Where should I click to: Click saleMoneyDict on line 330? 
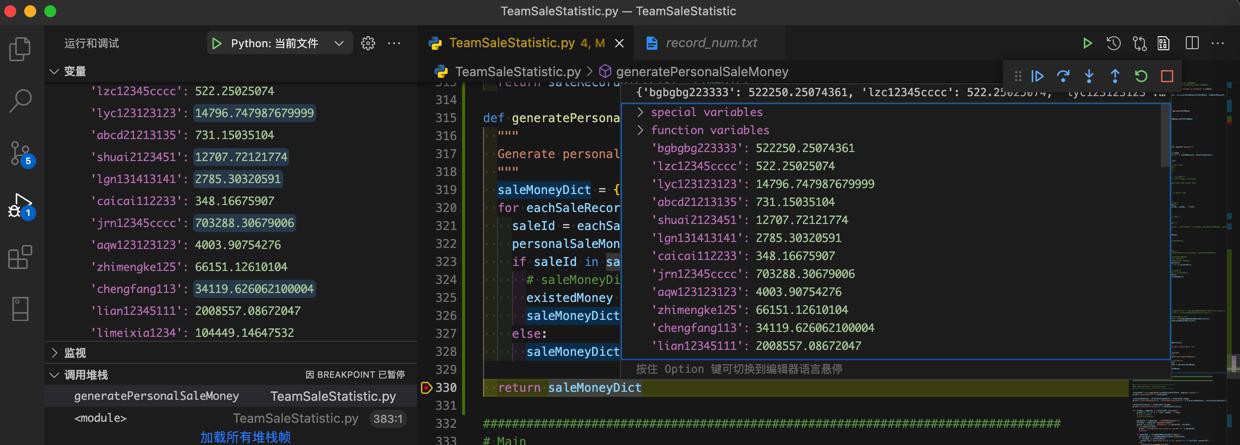(x=594, y=388)
